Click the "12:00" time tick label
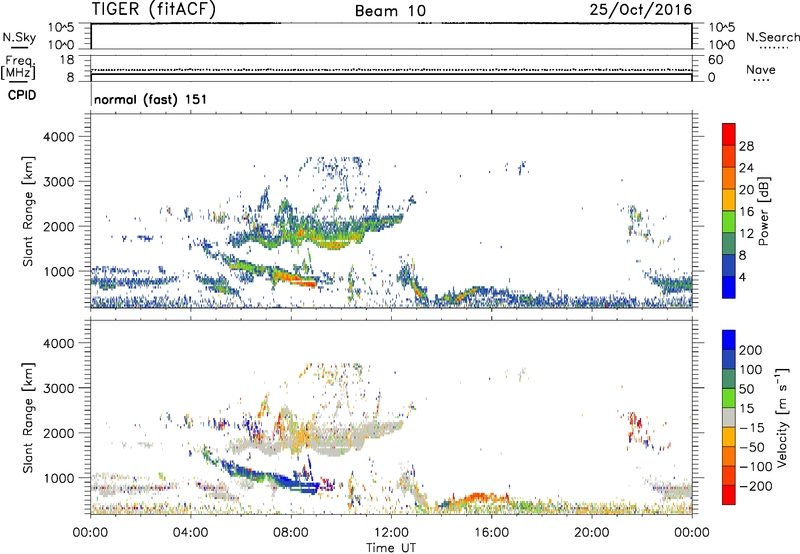Screen dimensions: 800x554 click(391, 533)
